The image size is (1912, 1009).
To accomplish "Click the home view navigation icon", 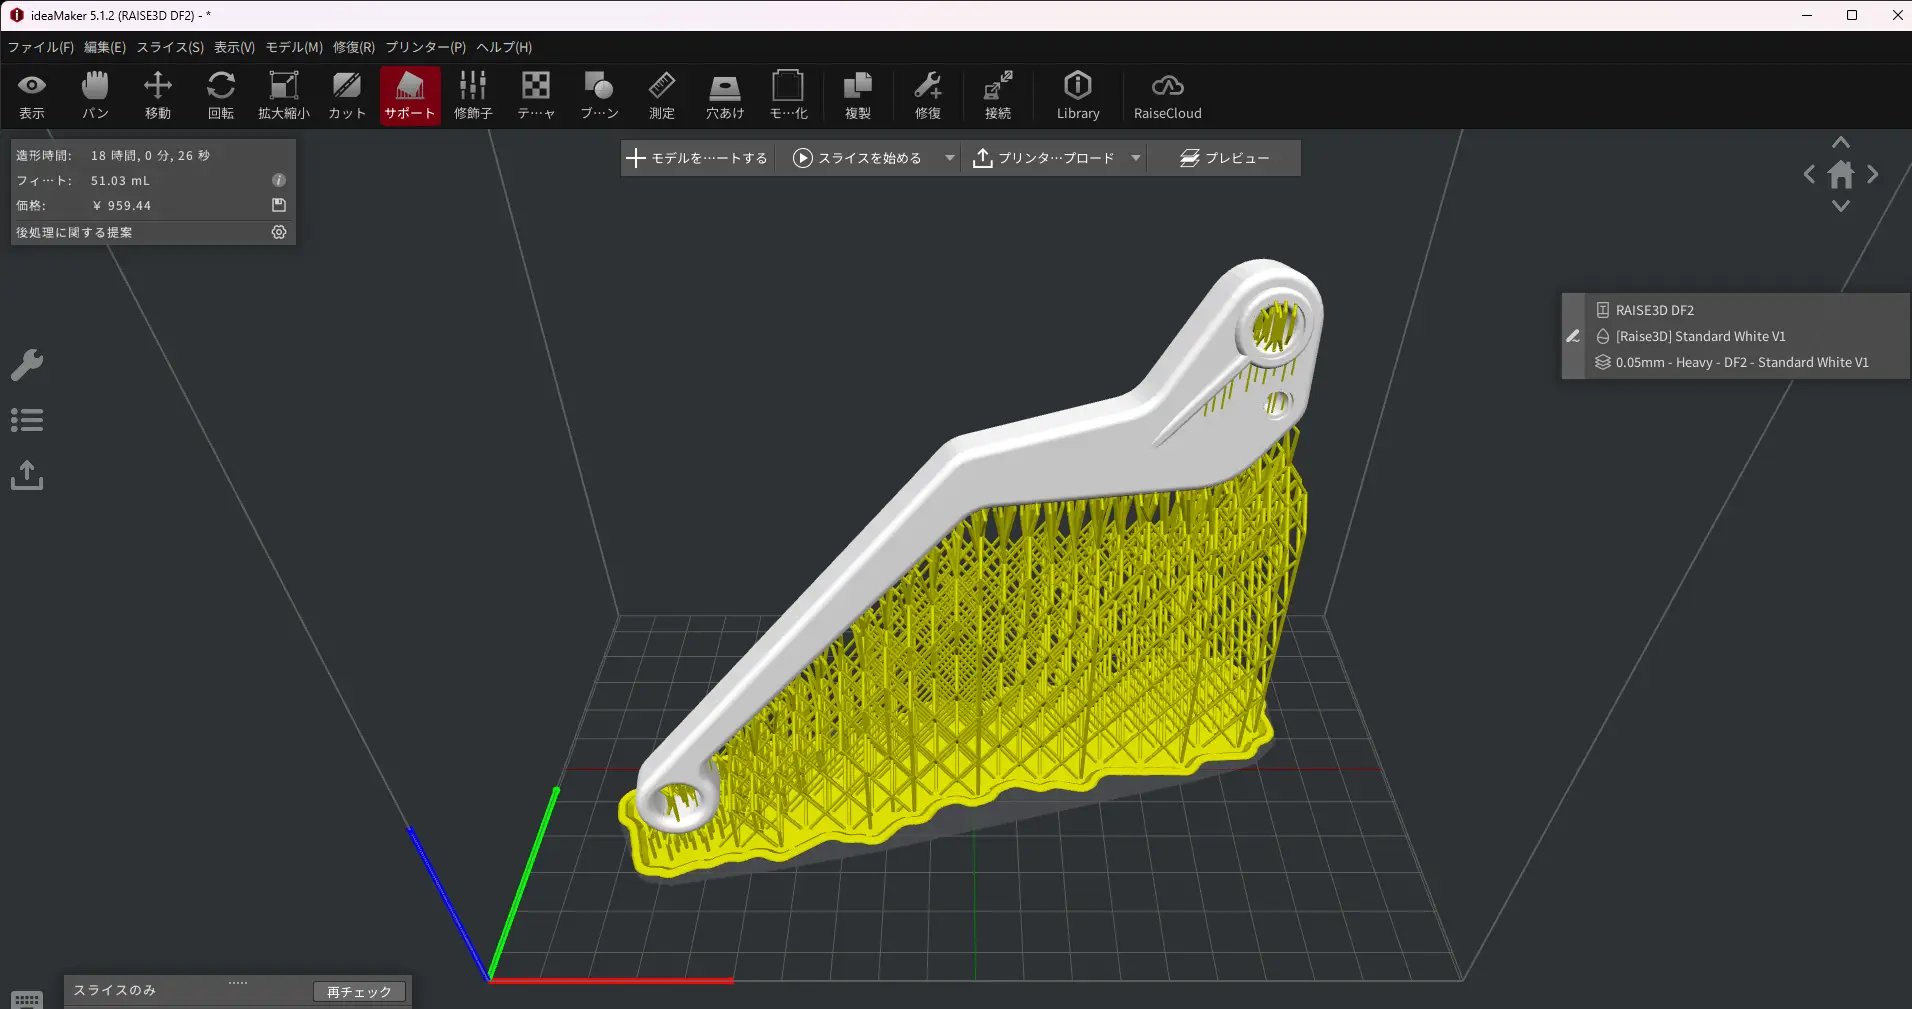I will coord(1840,175).
